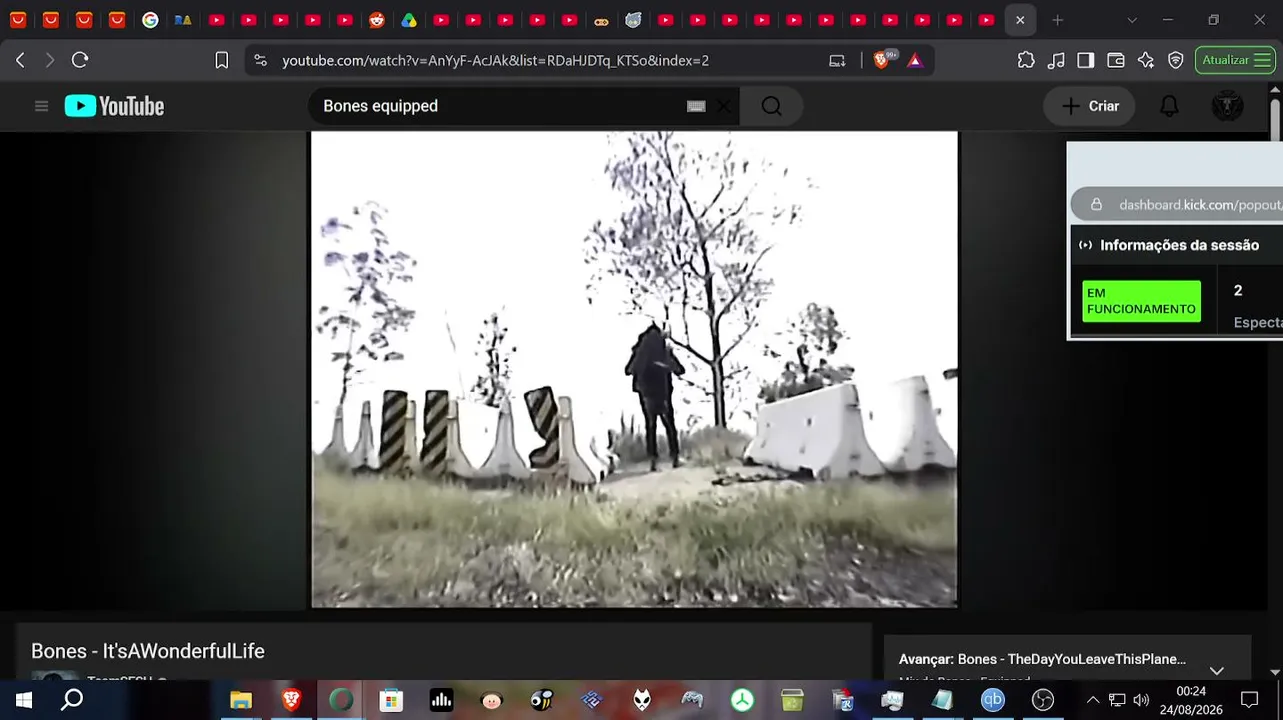
Task: Click the video player to pause
Action: pyautogui.click(x=634, y=369)
